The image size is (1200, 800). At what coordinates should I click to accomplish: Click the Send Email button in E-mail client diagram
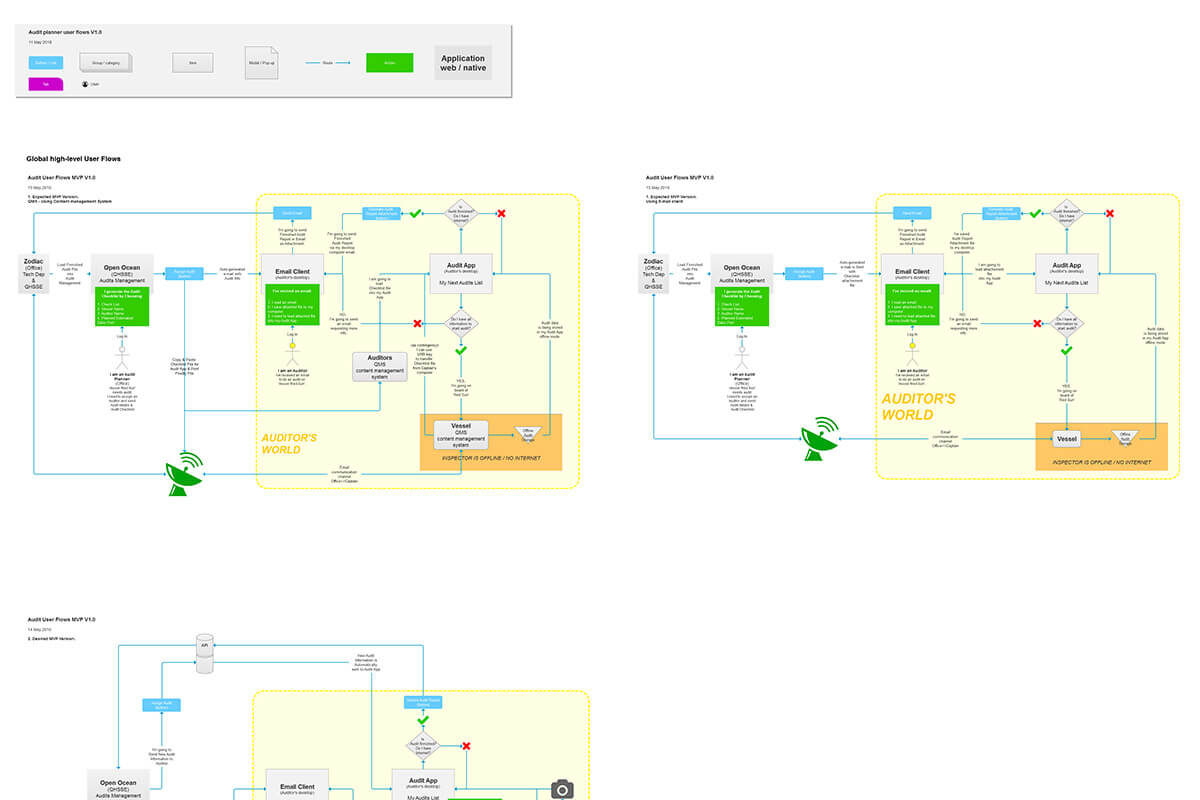click(912, 213)
